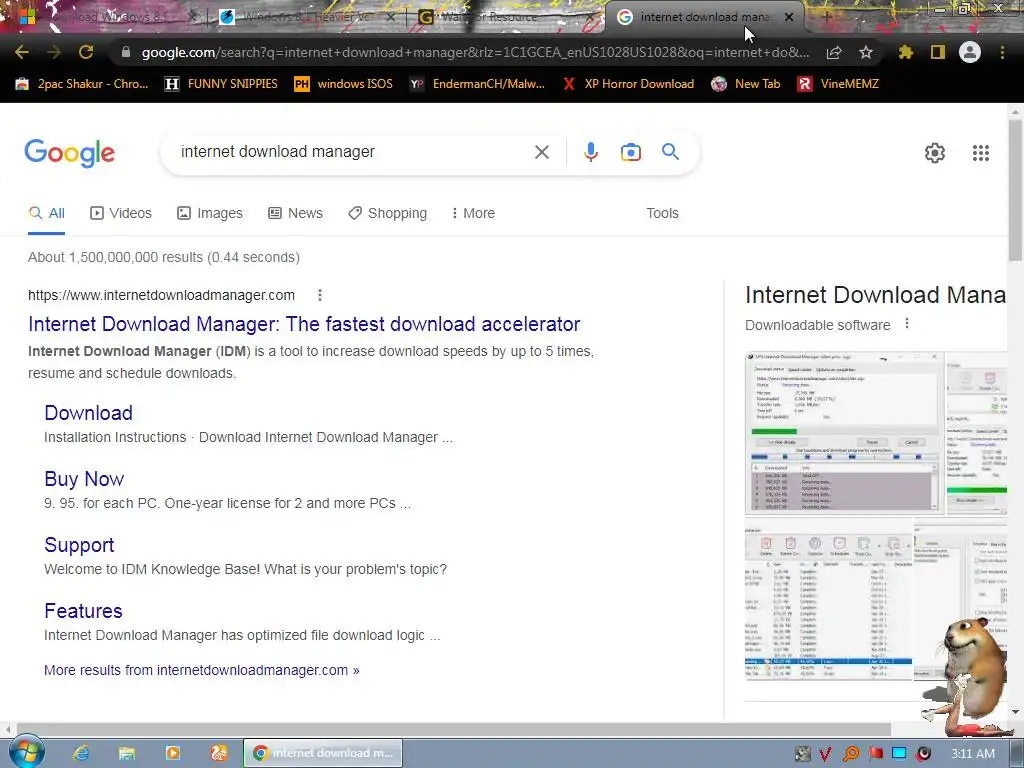Open the Download sitelink
This screenshot has height=768, width=1024.
point(88,413)
